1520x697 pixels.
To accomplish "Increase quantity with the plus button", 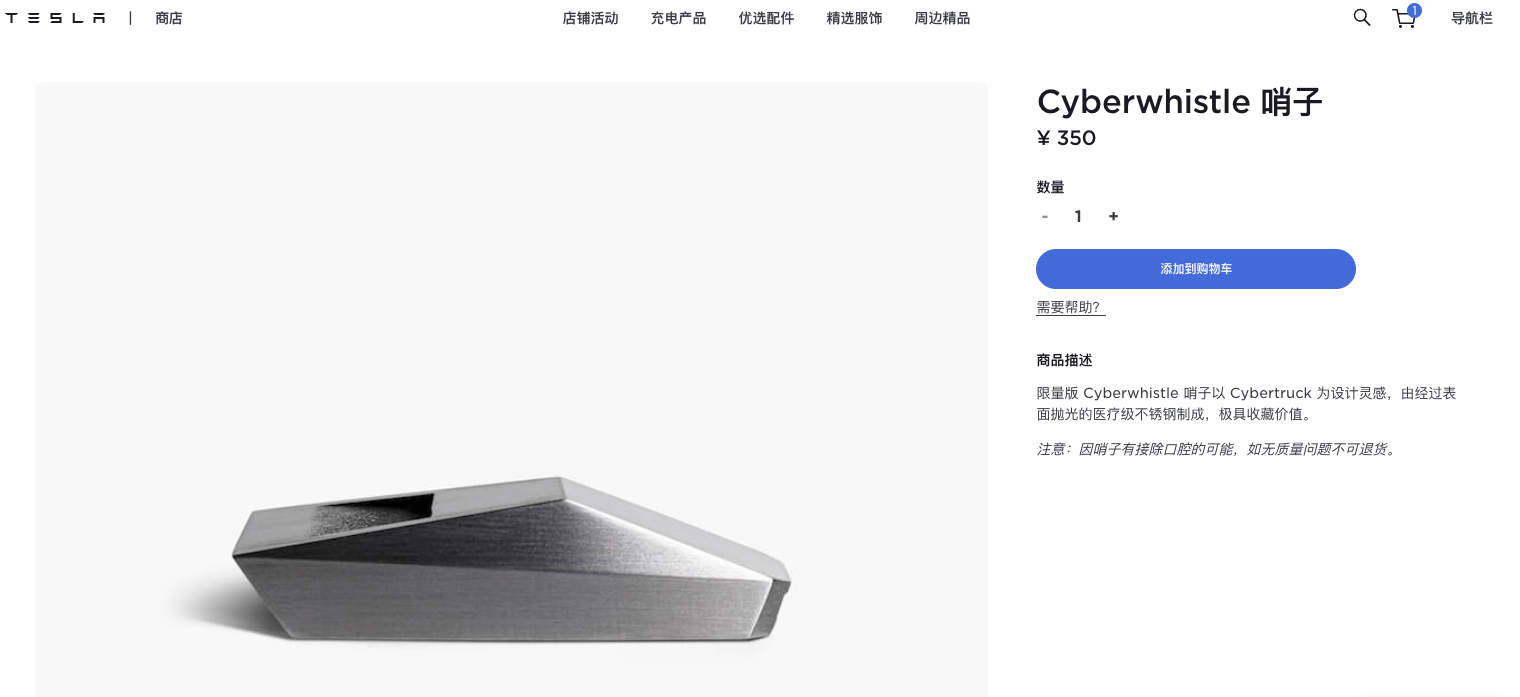I will pos(1113,216).
